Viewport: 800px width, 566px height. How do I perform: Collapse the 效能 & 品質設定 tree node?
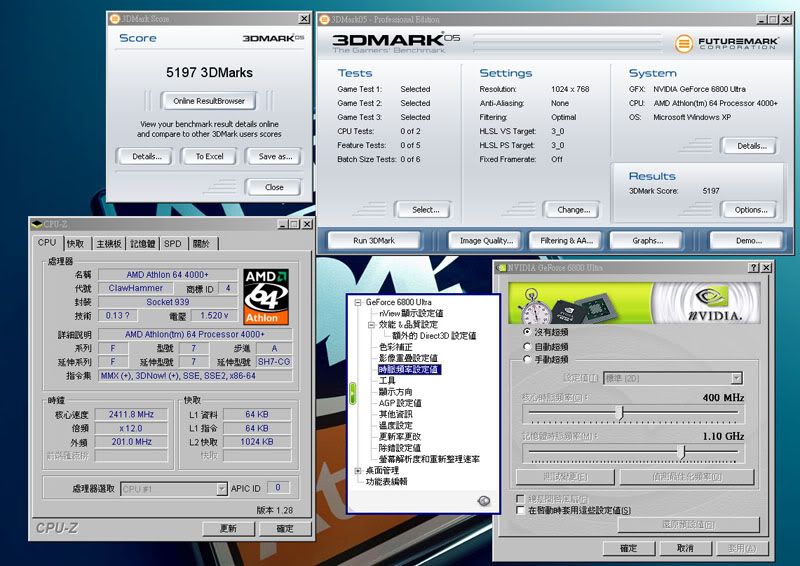tap(371, 325)
